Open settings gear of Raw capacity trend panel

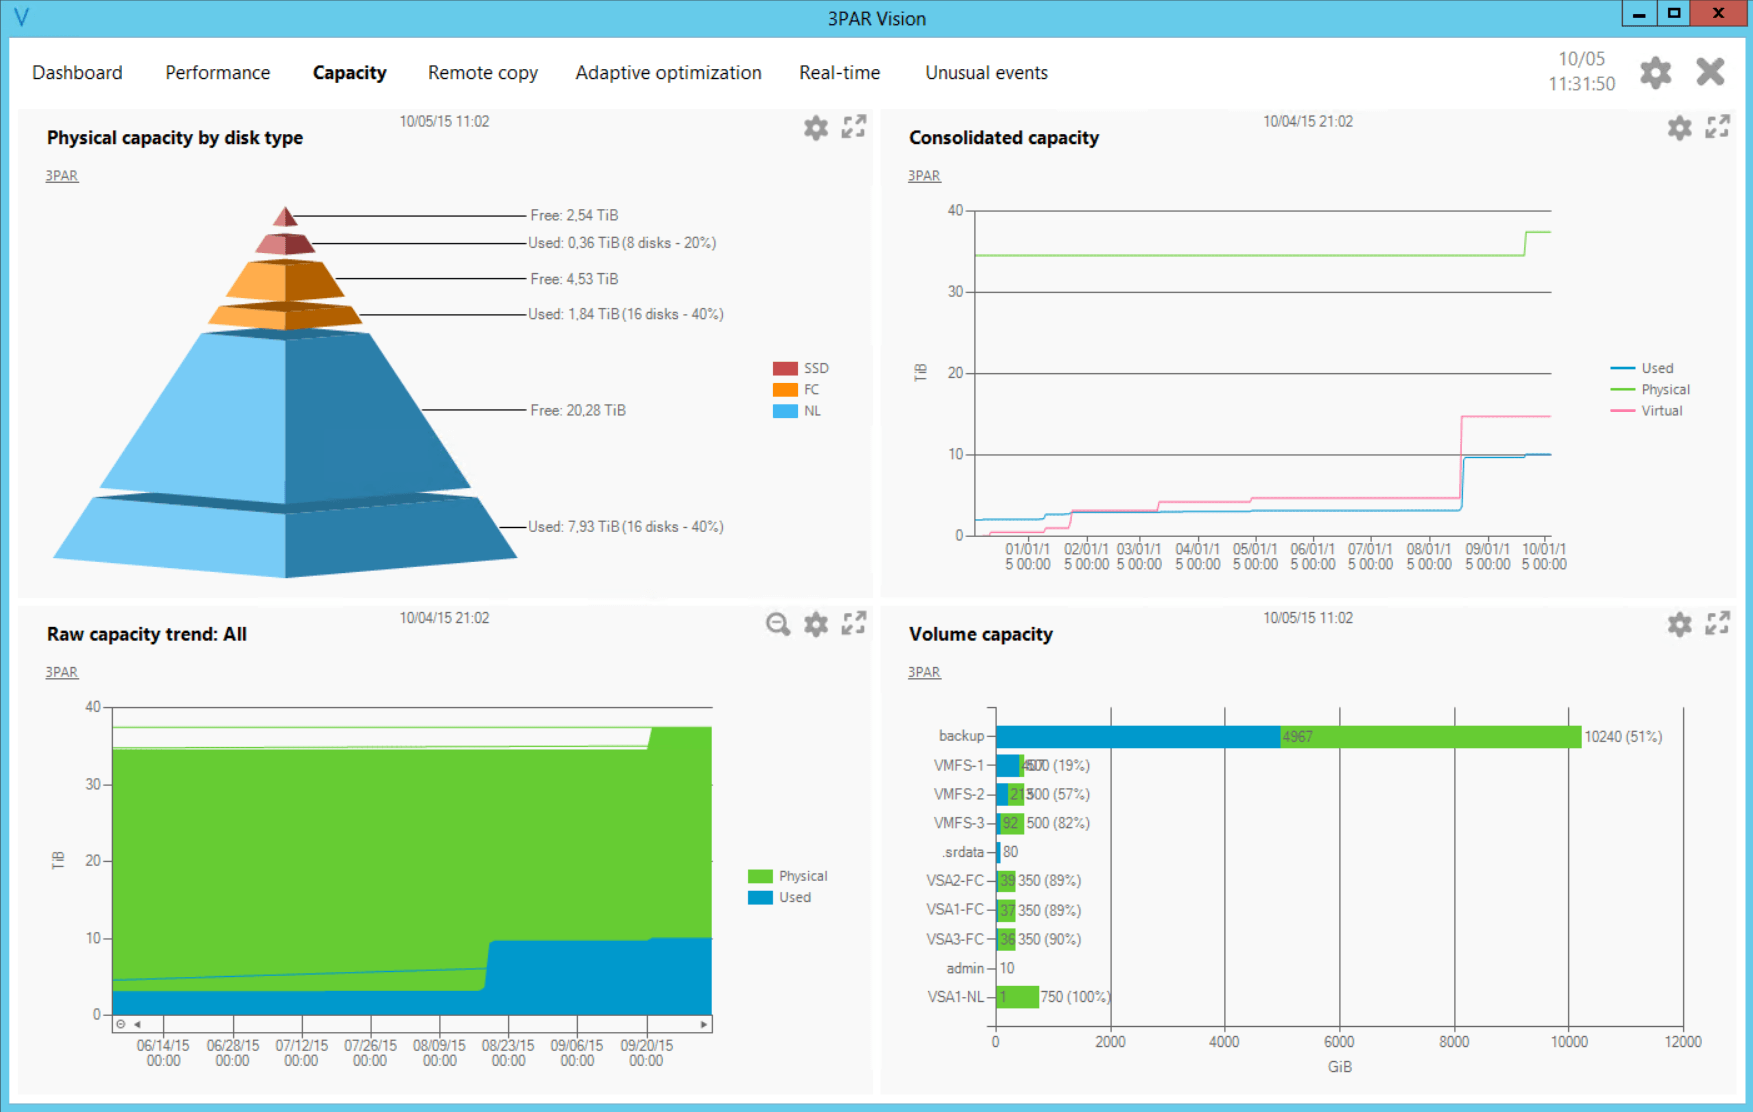816,625
